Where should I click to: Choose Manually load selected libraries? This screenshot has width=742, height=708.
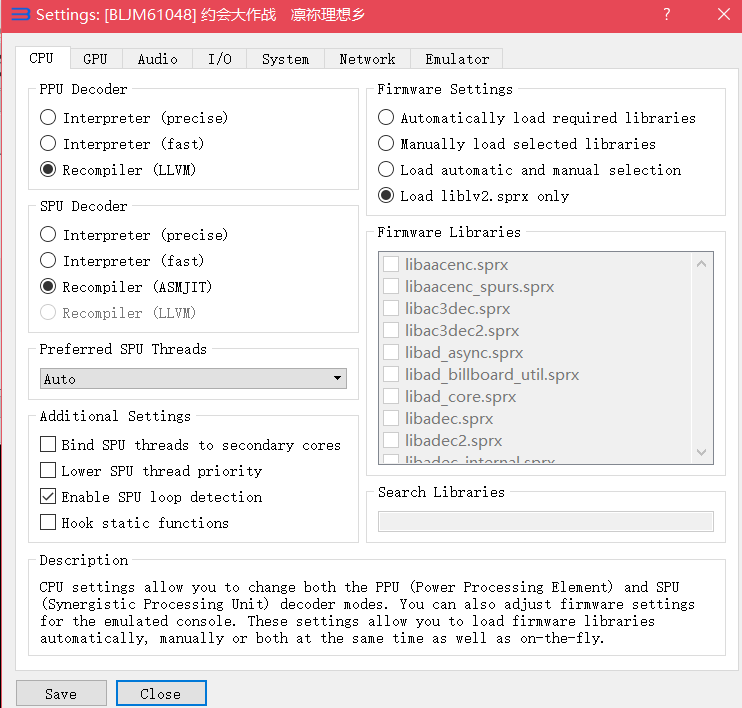(386, 144)
